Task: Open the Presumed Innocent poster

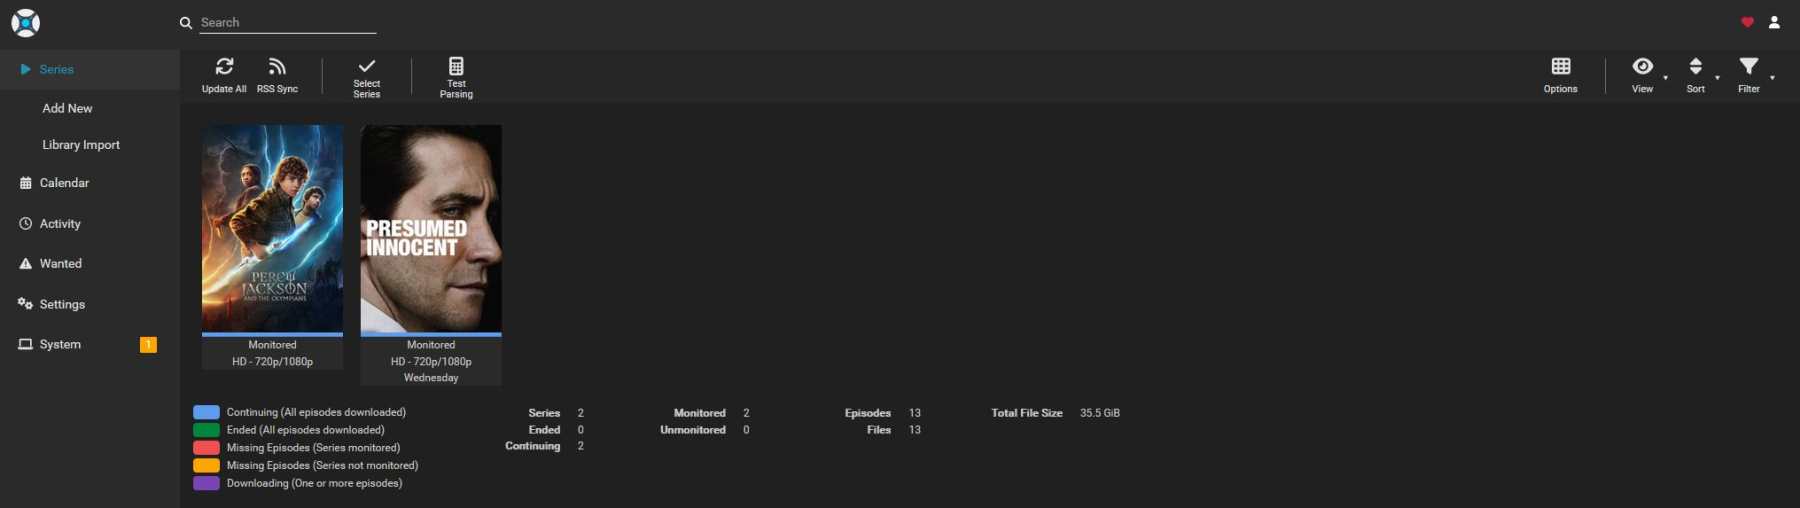Action: tap(431, 228)
